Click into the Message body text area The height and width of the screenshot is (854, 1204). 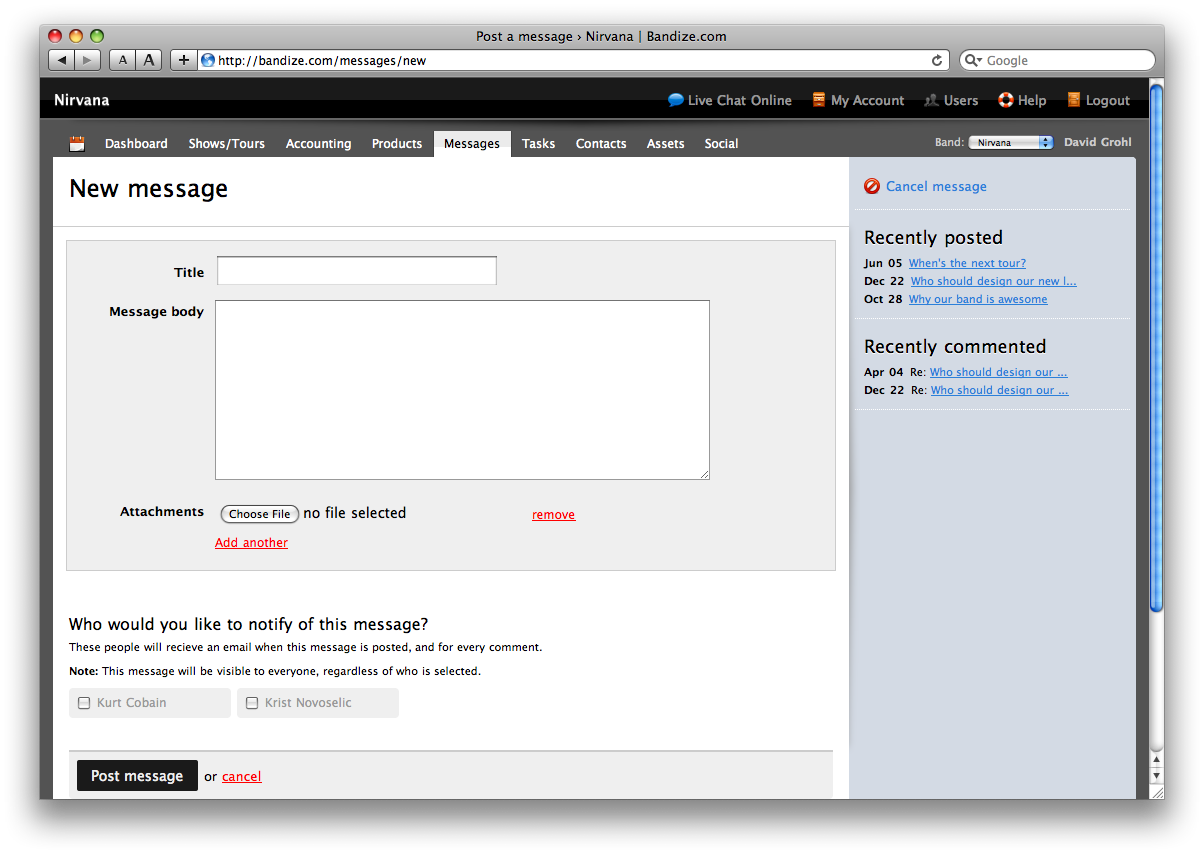[462, 390]
